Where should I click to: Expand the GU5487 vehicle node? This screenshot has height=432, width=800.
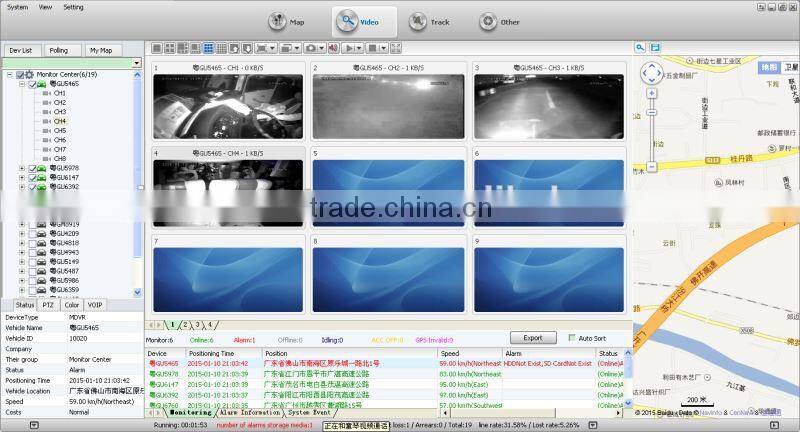click(22, 271)
